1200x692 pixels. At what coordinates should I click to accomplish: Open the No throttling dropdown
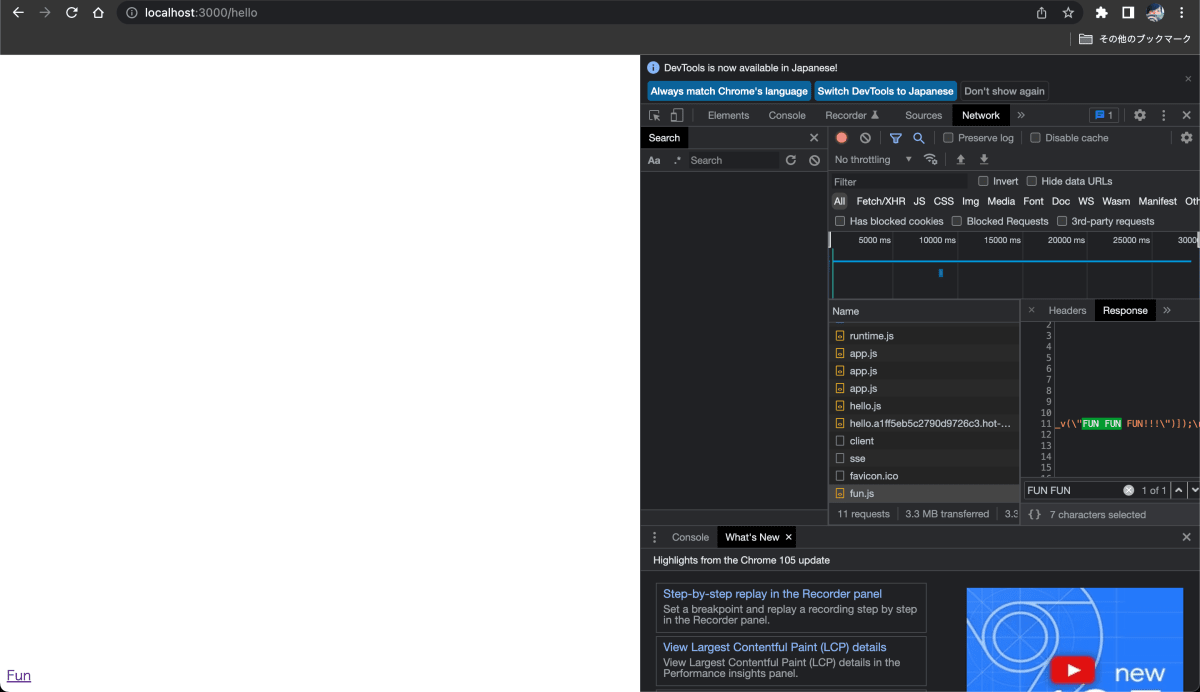[873, 159]
